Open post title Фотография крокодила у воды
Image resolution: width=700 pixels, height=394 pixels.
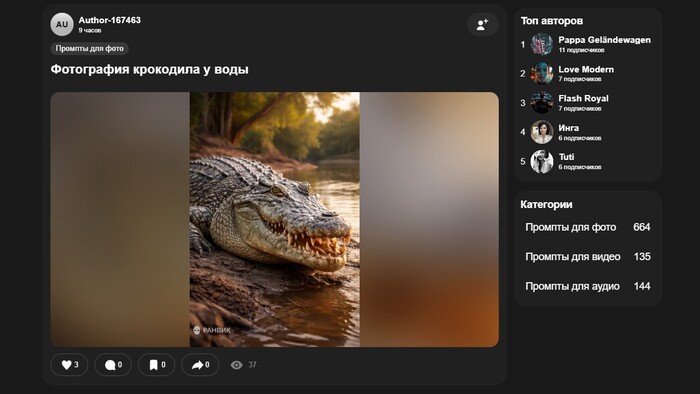[x=149, y=70]
